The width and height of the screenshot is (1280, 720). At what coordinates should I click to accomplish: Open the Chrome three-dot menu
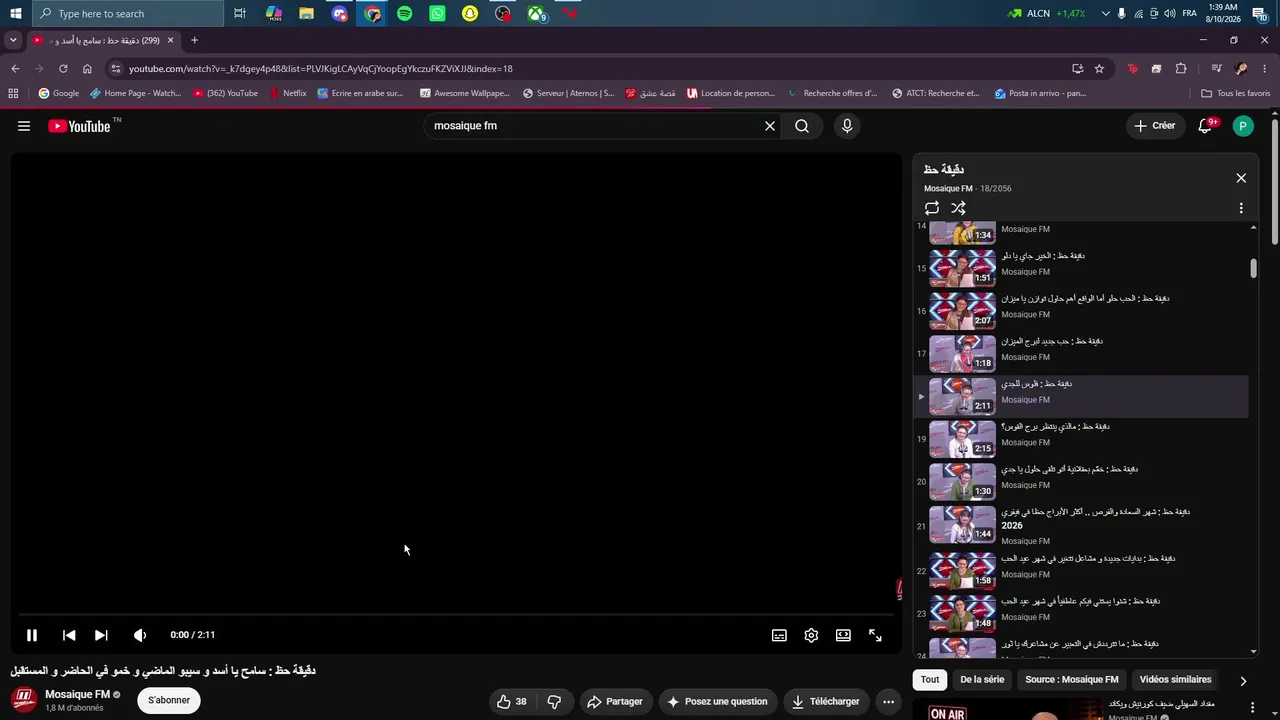click(x=1265, y=69)
